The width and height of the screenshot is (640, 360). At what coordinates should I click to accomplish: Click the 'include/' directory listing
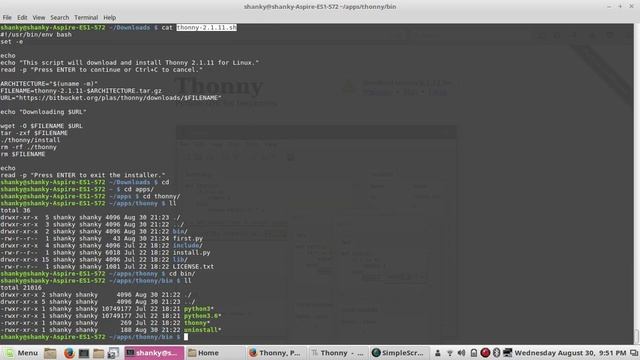[x=188, y=245]
